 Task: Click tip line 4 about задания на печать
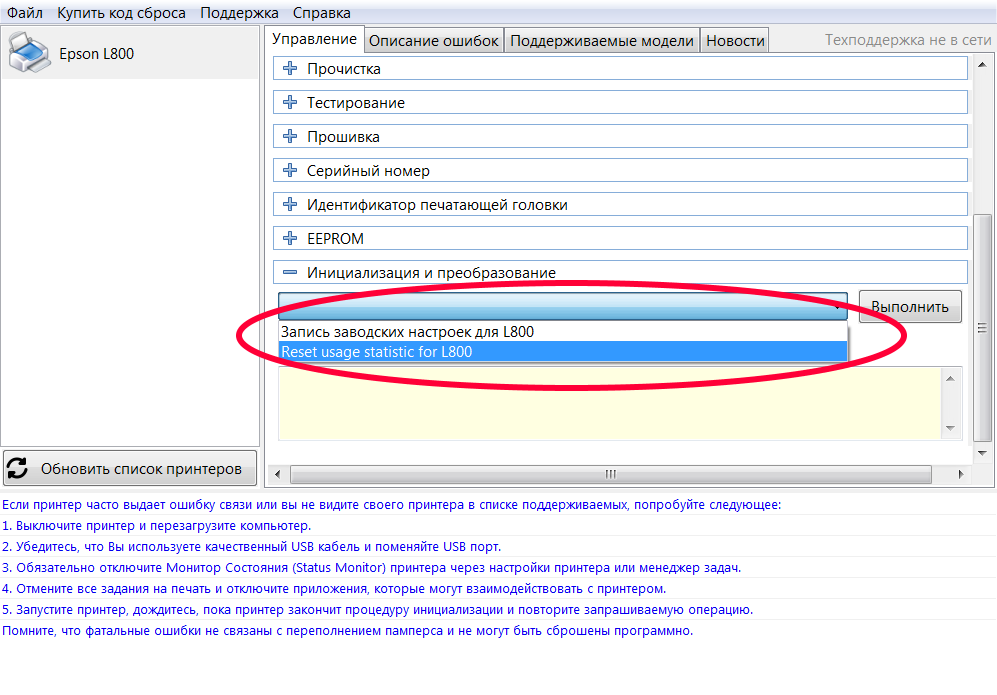point(334,589)
